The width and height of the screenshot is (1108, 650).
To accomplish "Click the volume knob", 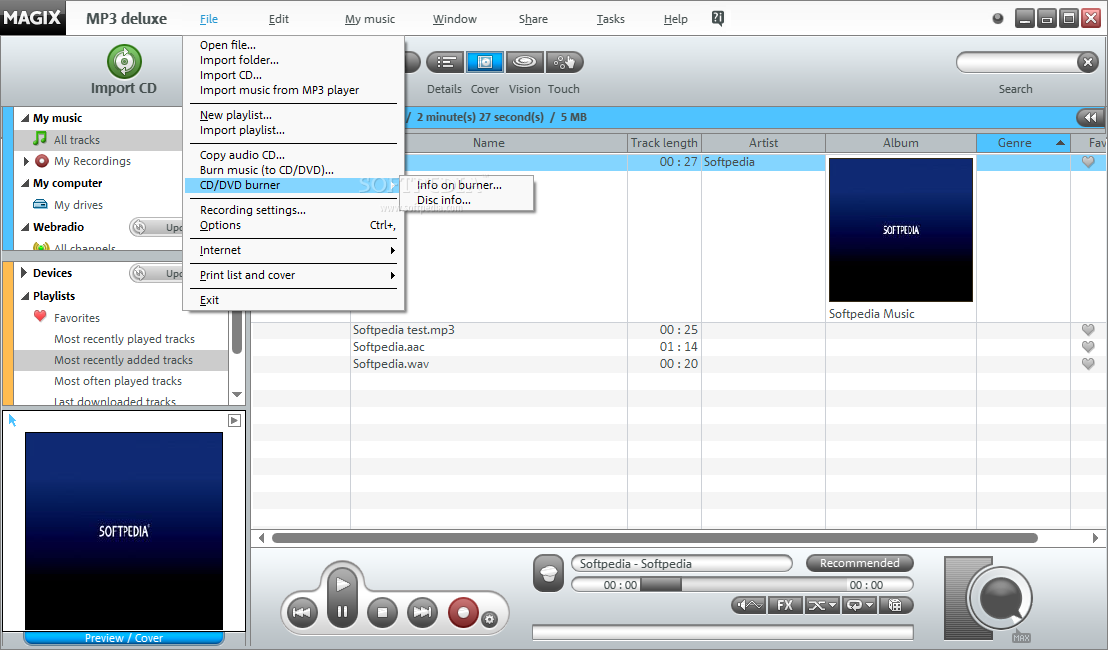I will [1001, 598].
